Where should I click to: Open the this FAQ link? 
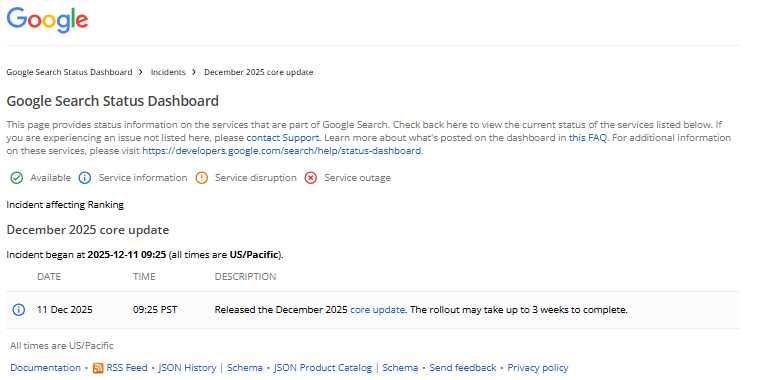click(x=588, y=138)
